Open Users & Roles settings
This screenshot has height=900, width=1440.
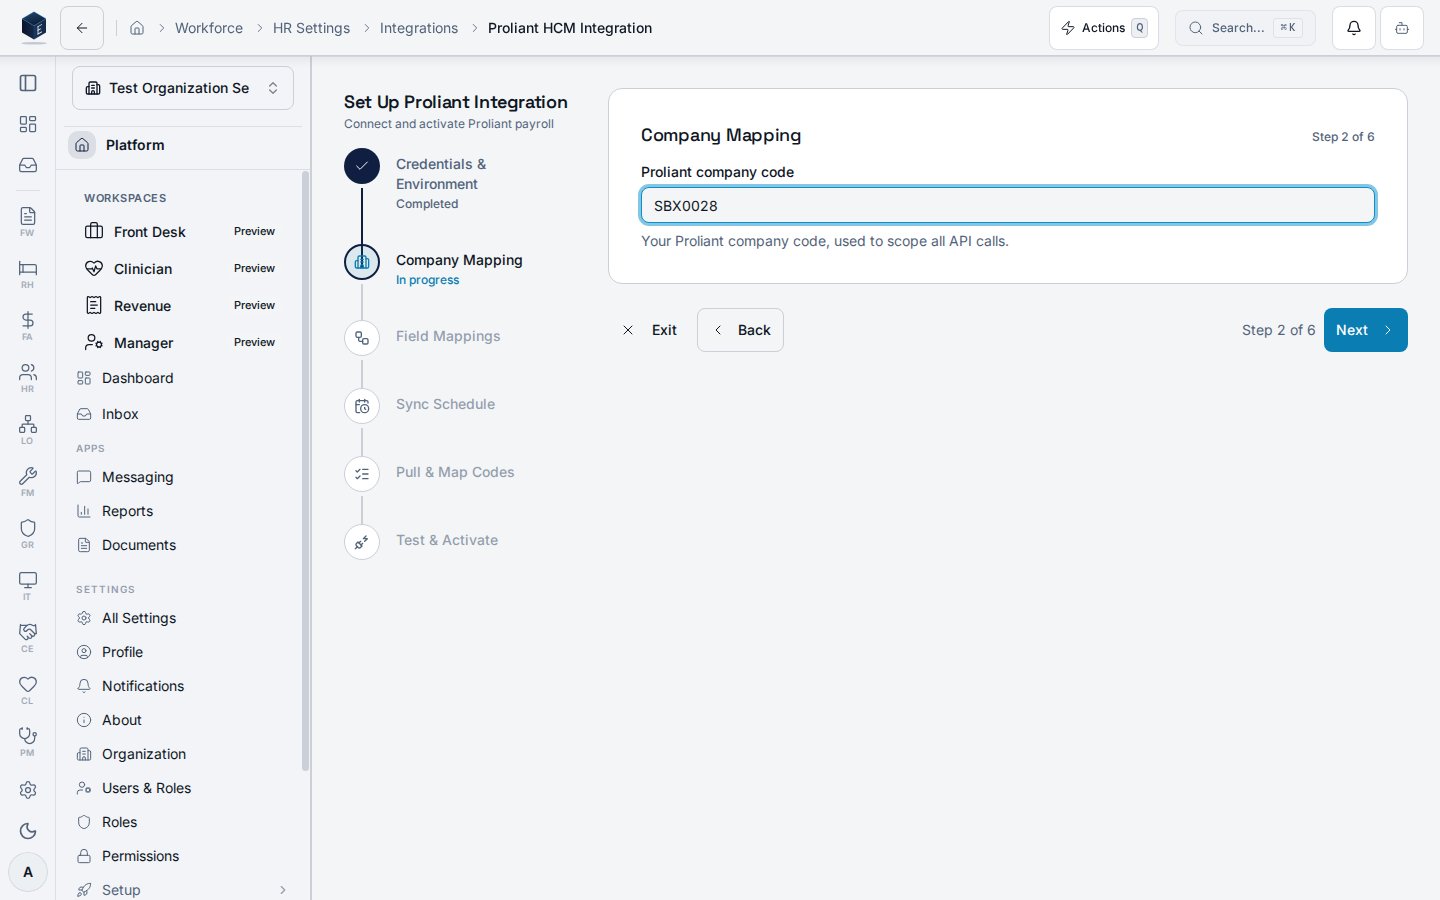[x=183, y=788]
